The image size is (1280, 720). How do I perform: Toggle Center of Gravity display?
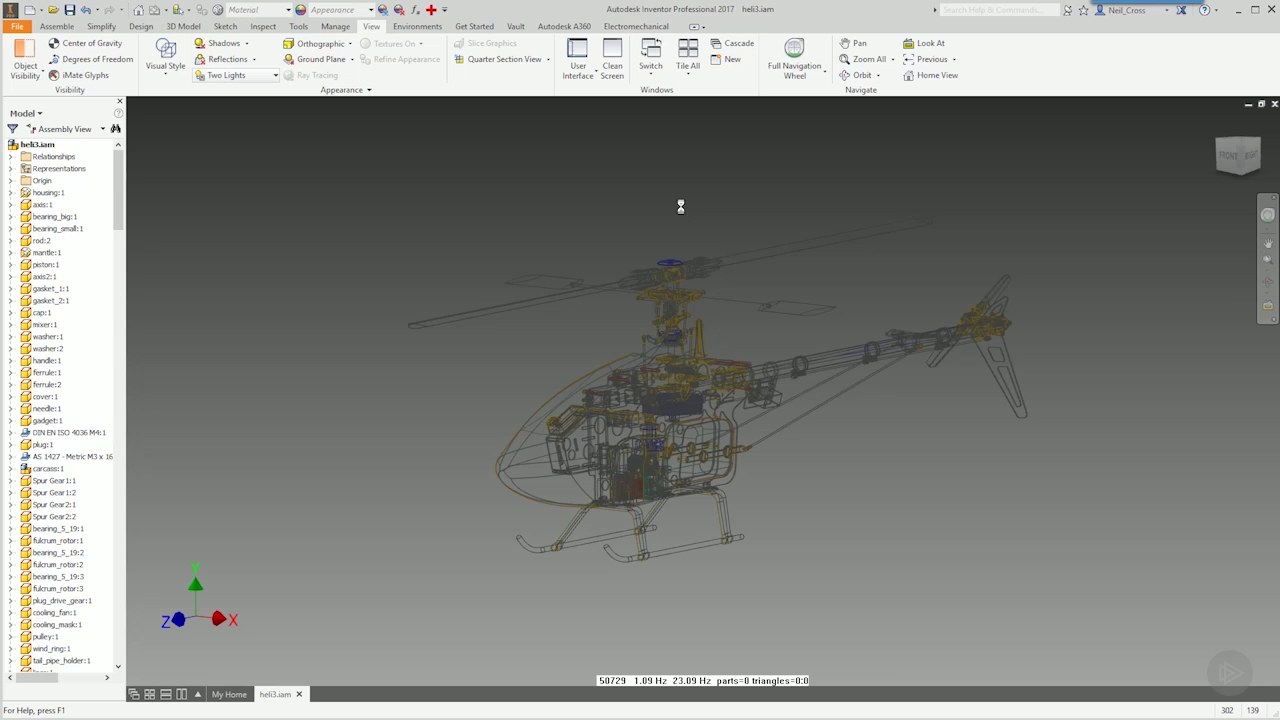tap(85, 43)
